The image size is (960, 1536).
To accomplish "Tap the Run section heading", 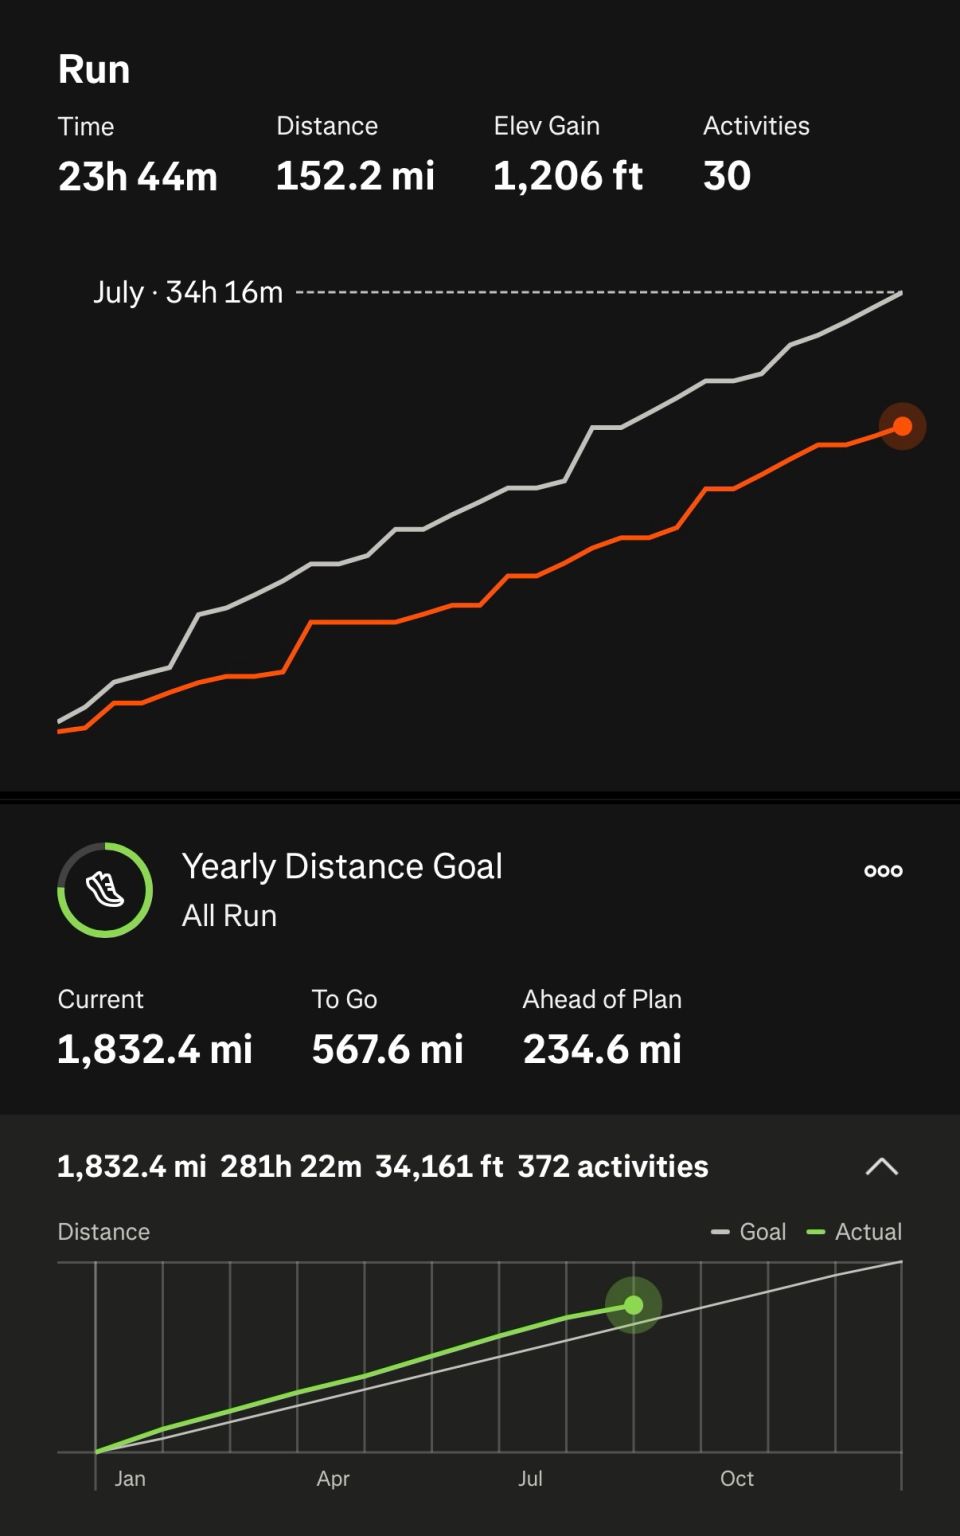I will click(94, 70).
